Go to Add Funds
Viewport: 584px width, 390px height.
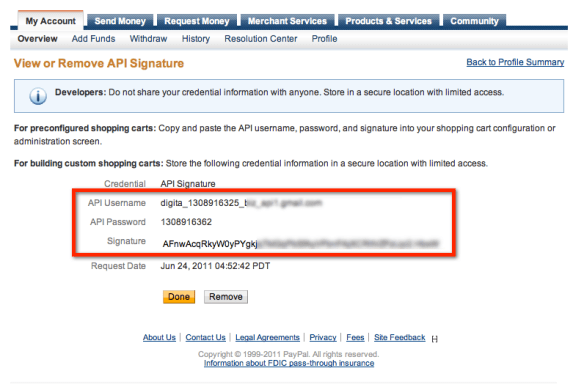point(93,39)
